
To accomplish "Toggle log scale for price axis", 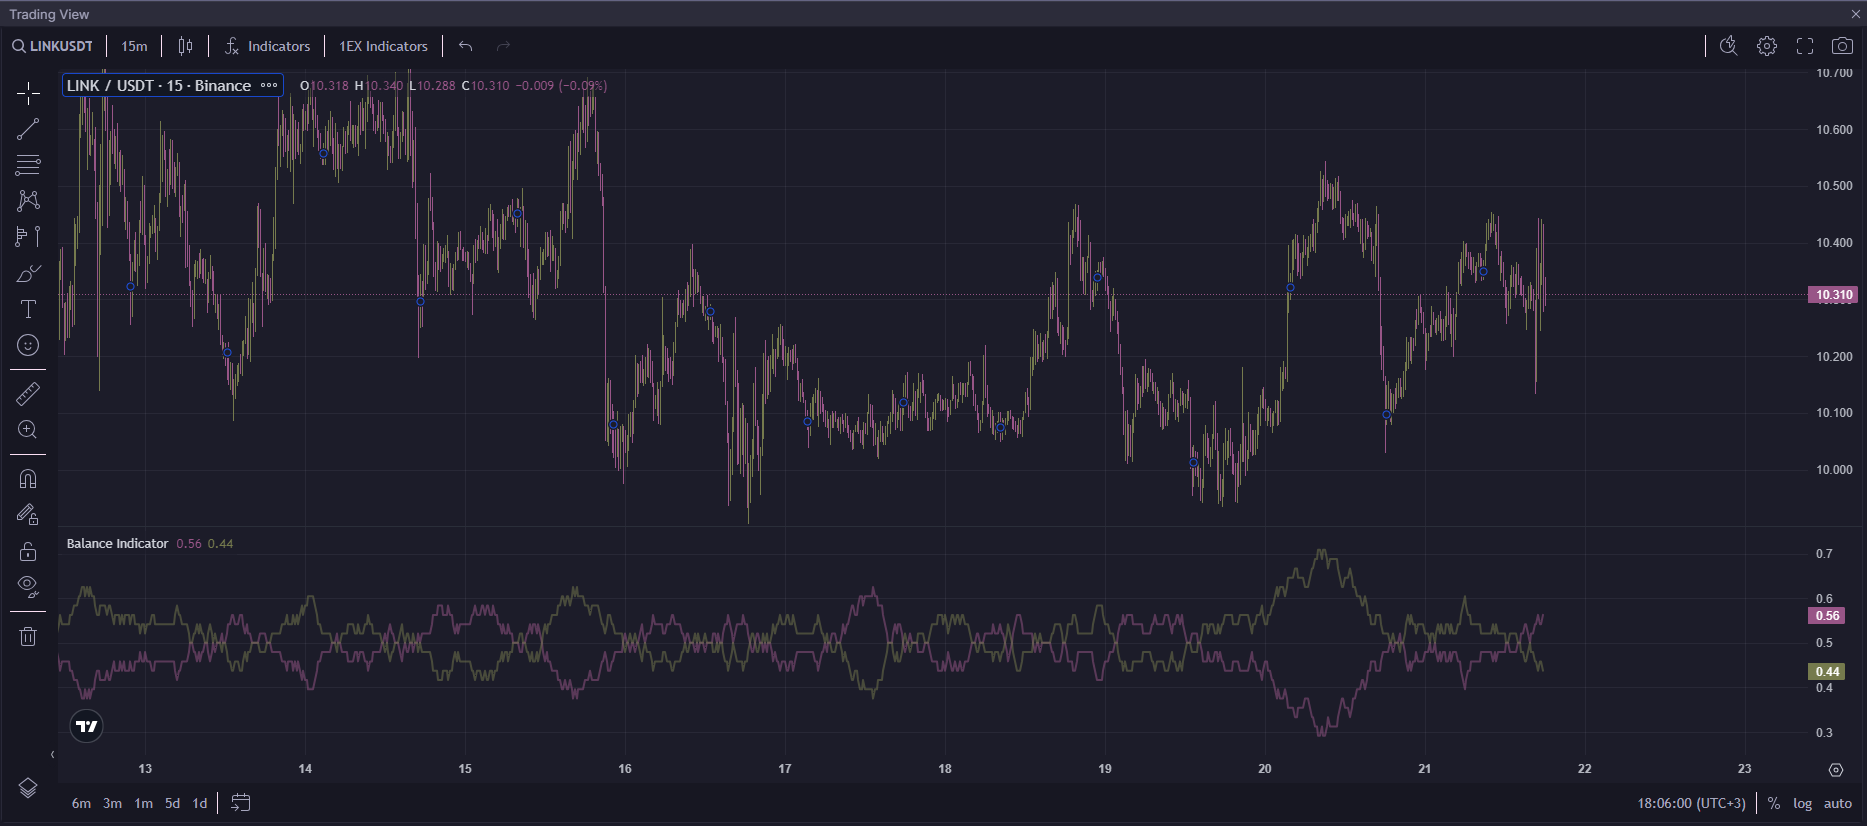I will (x=1802, y=803).
